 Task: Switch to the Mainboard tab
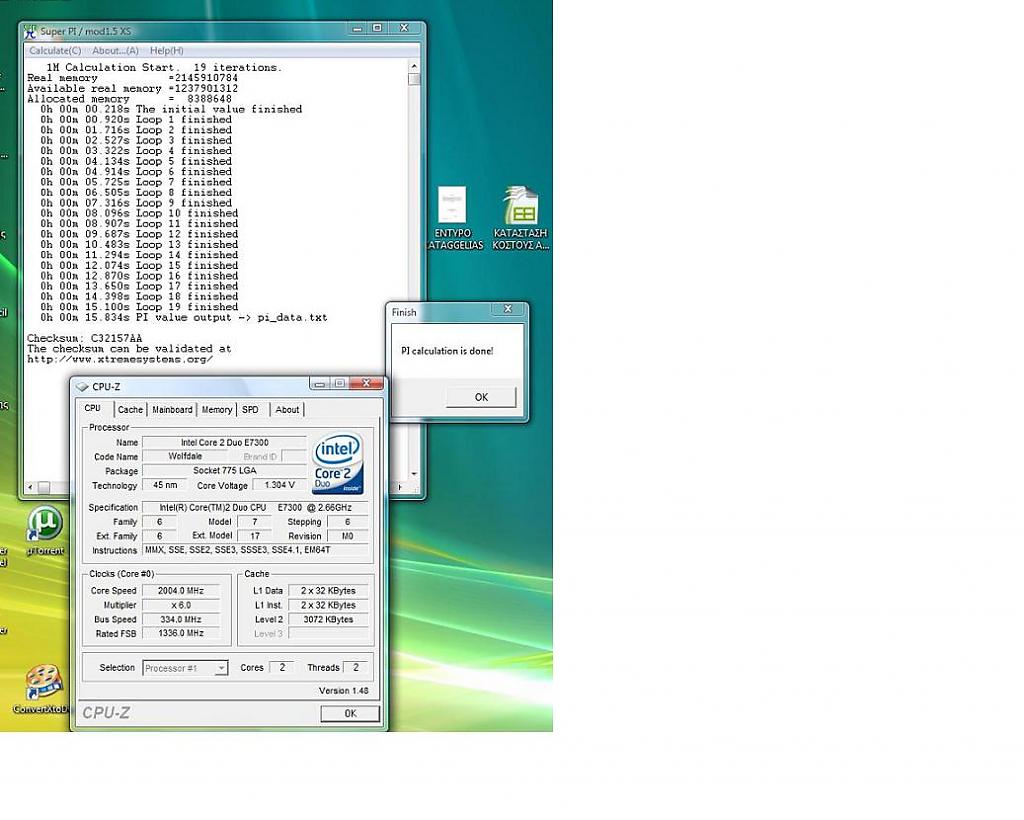pos(172,410)
